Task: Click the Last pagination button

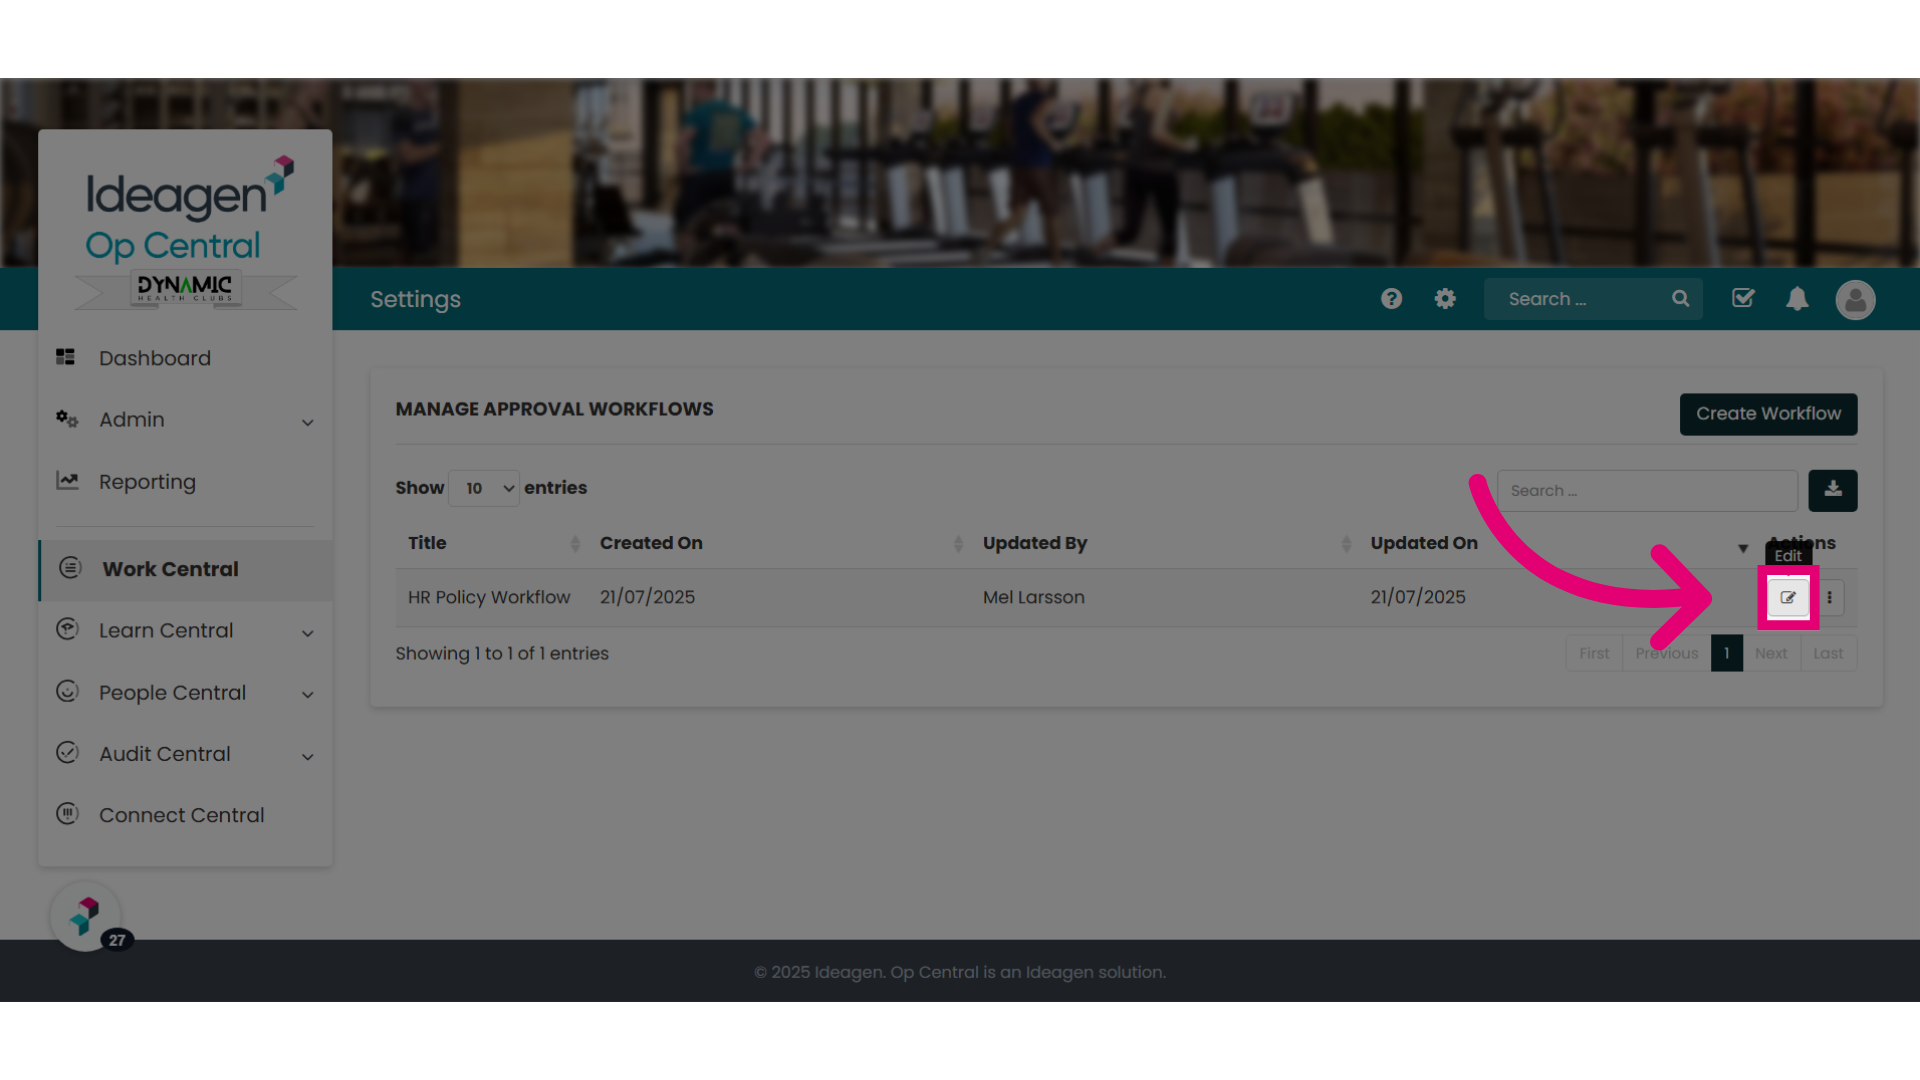Action: (1828, 654)
